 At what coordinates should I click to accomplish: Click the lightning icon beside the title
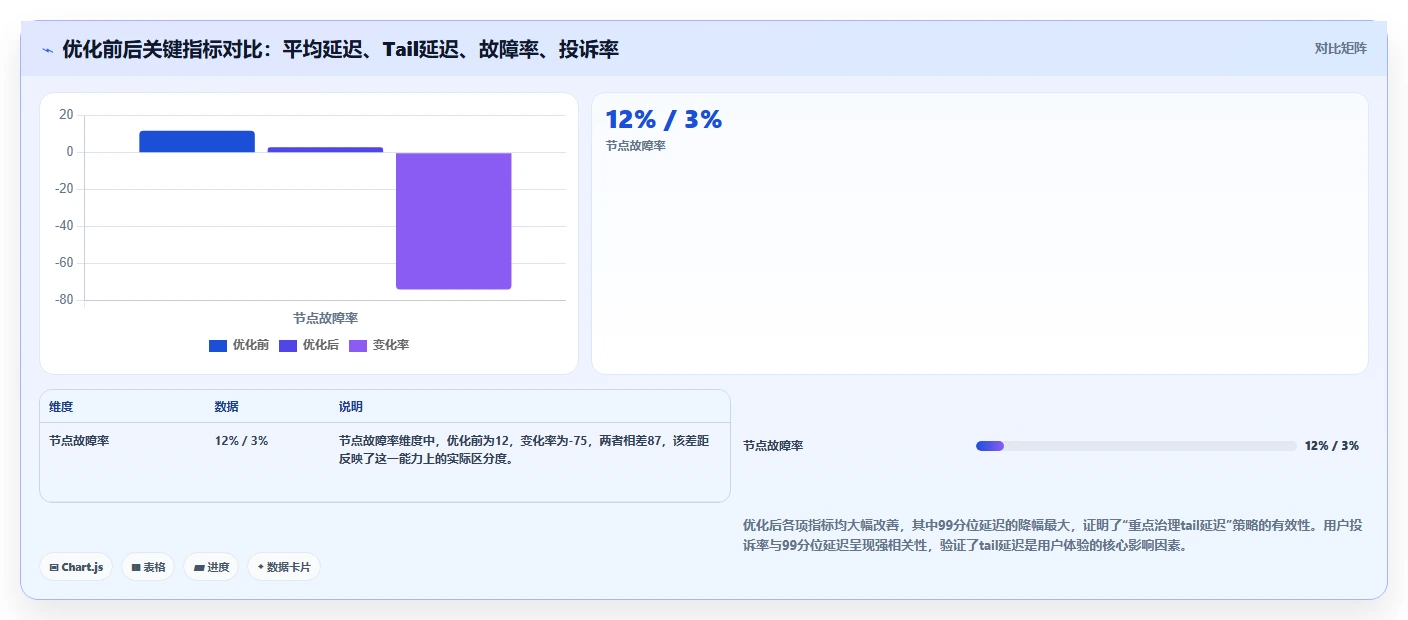(48, 49)
